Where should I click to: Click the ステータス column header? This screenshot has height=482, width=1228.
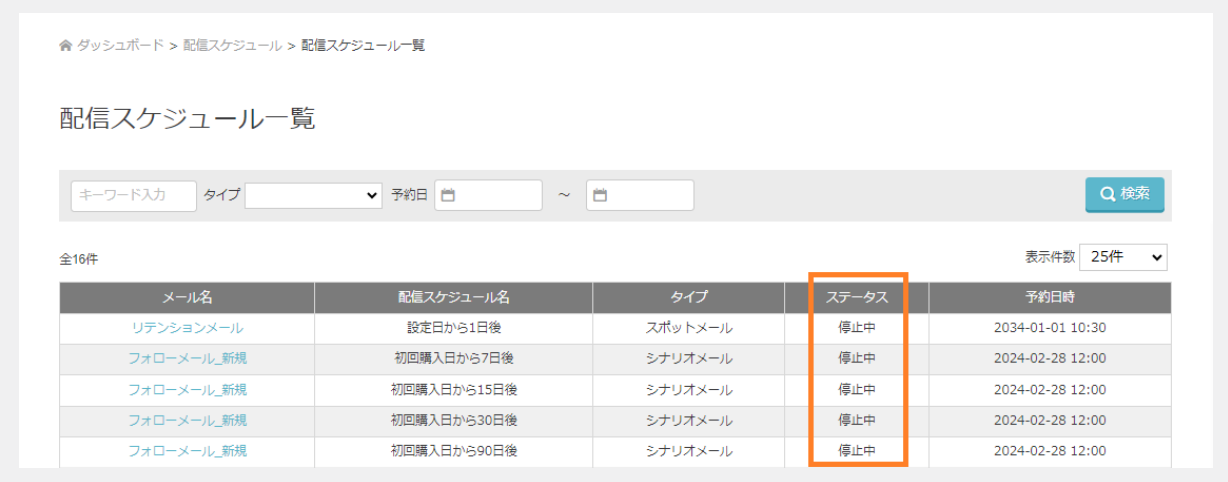(856, 297)
